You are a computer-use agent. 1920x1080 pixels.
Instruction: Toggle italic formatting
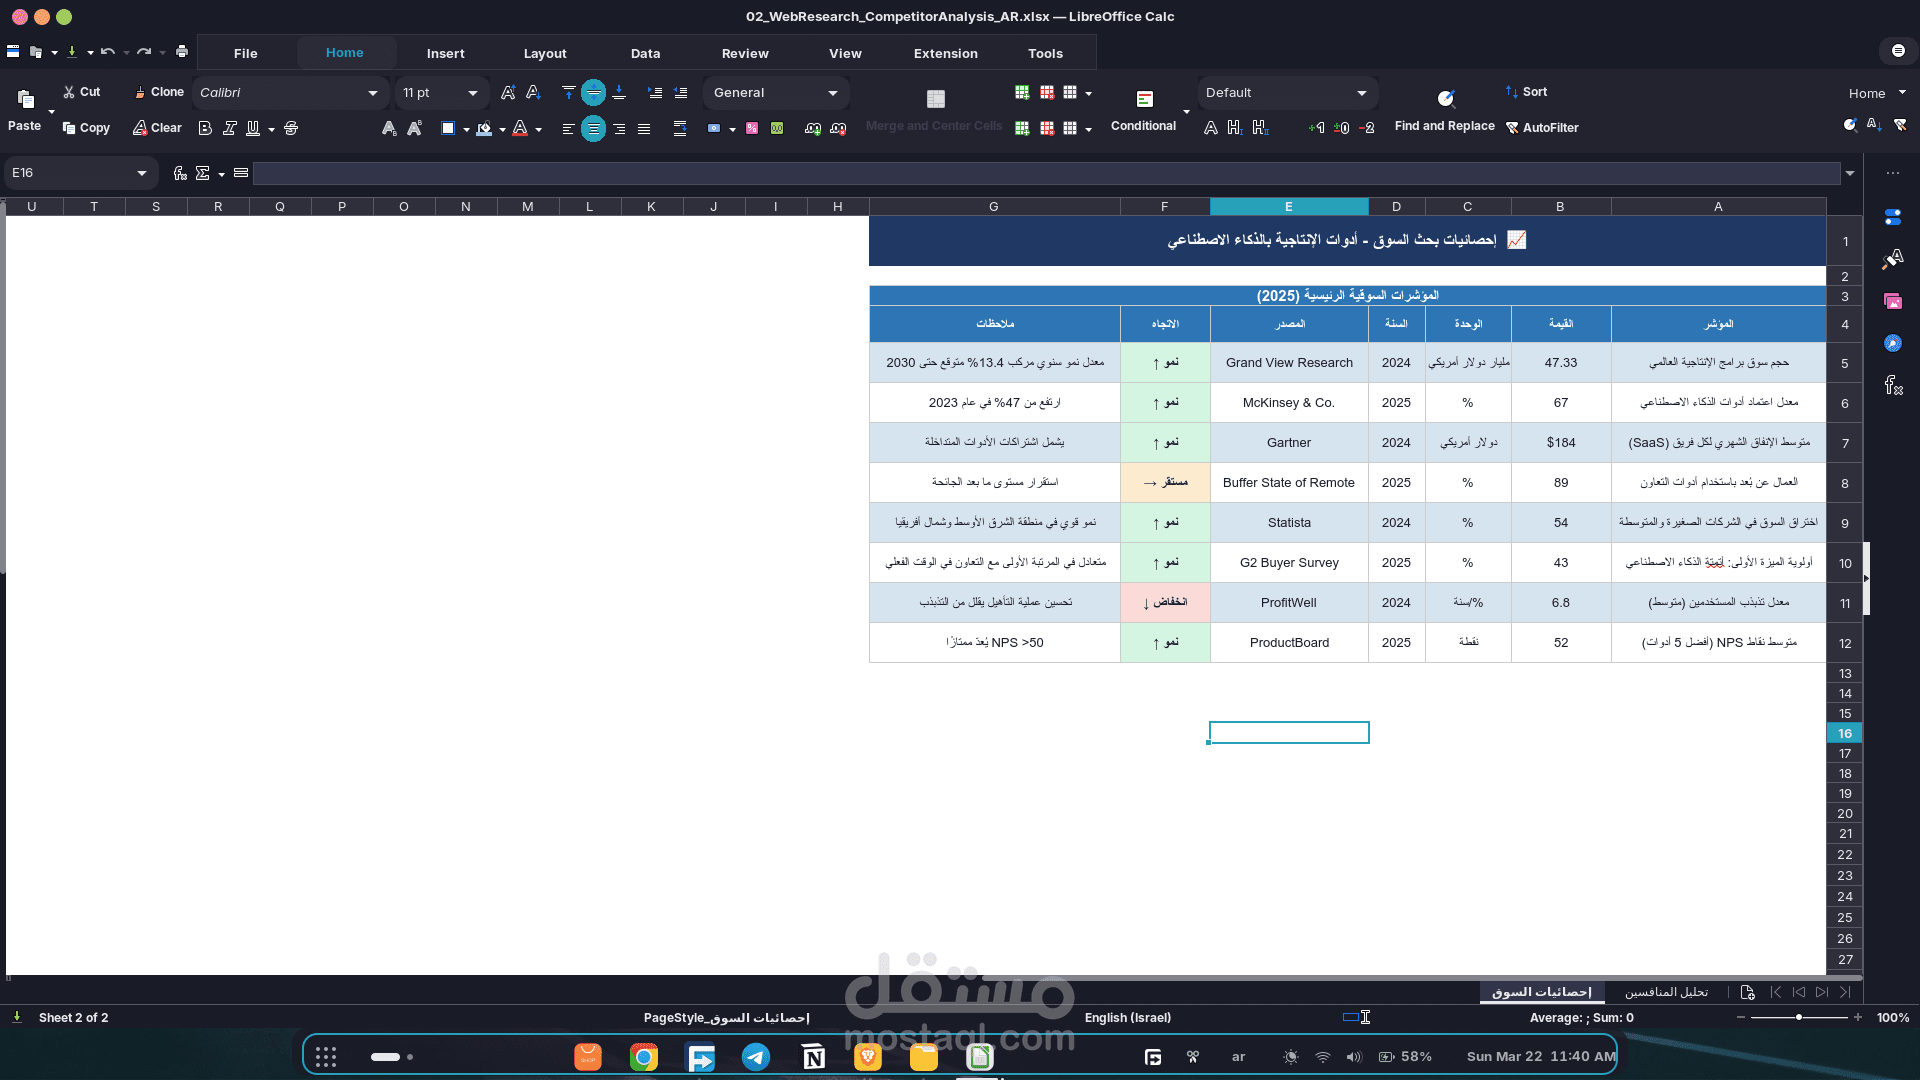point(230,128)
